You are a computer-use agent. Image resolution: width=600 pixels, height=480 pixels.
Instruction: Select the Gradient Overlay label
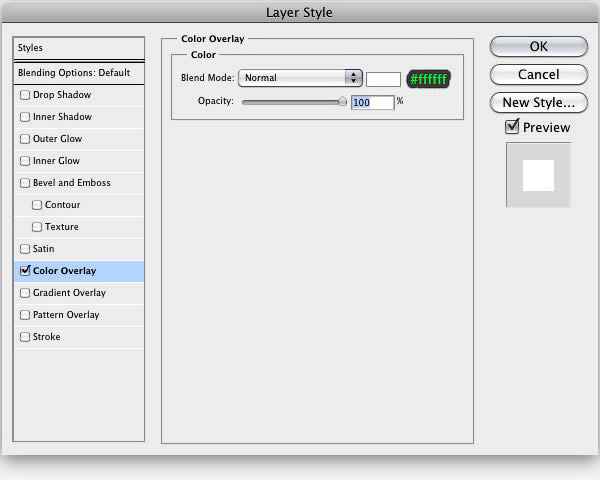(x=69, y=293)
